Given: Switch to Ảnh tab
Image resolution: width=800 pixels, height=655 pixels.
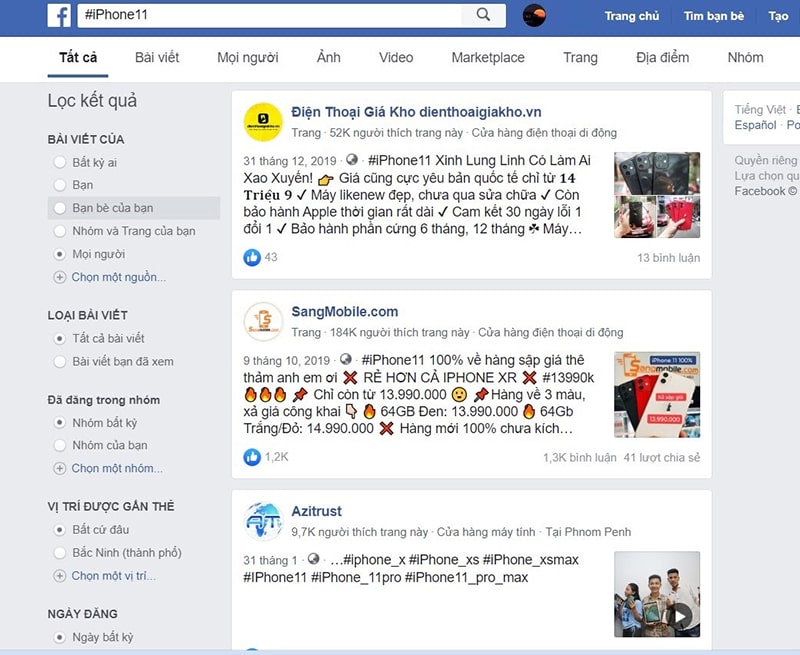Looking at the screenshot, I should point(329,57).
